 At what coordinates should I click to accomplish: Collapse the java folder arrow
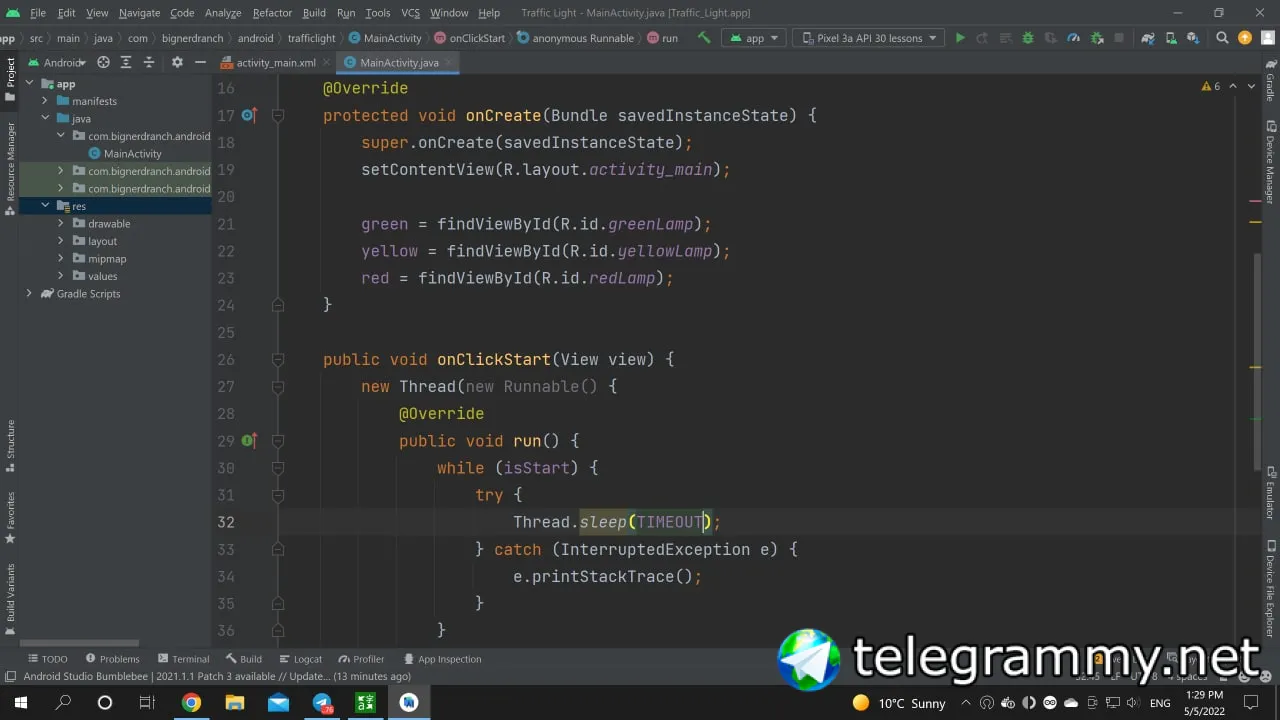coord(45,119)
